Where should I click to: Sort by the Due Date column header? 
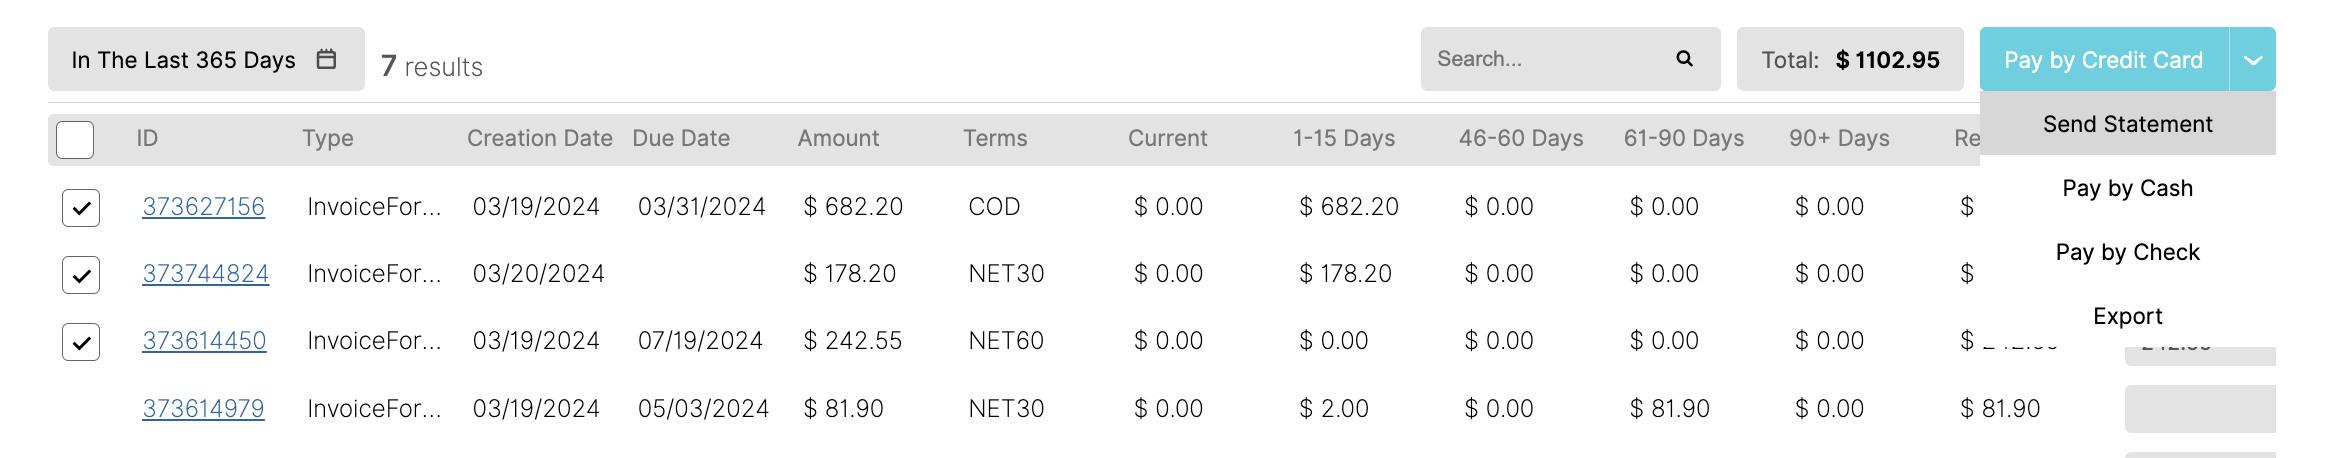pos(681,138)
